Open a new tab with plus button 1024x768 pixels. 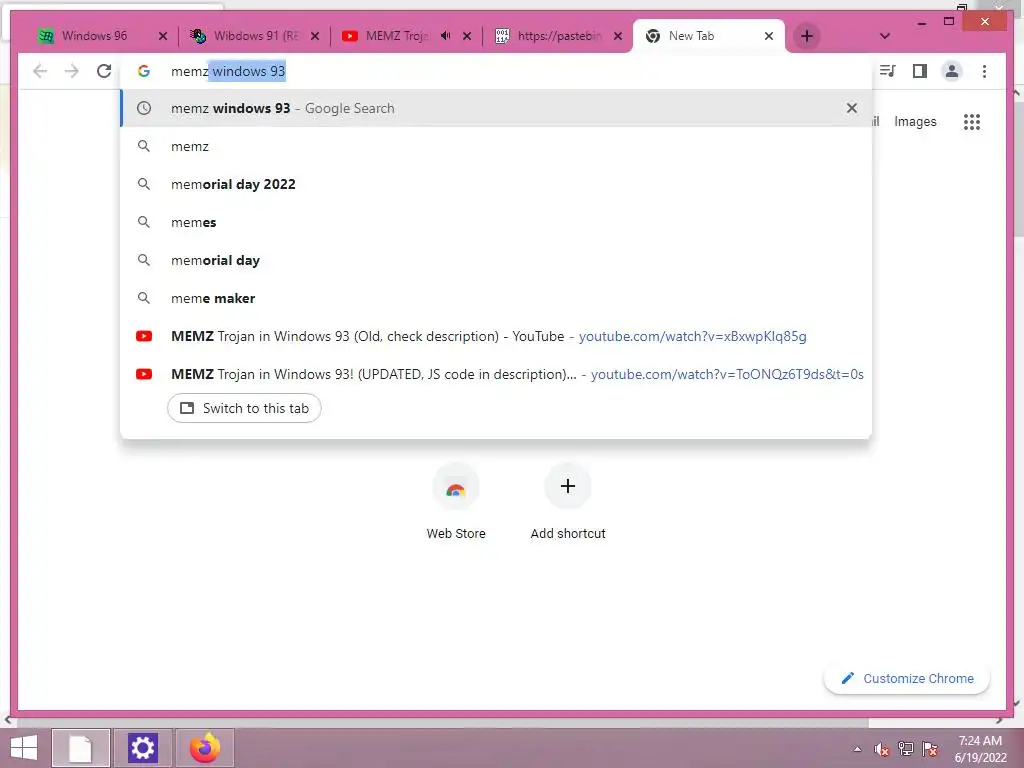click(807, 36)
